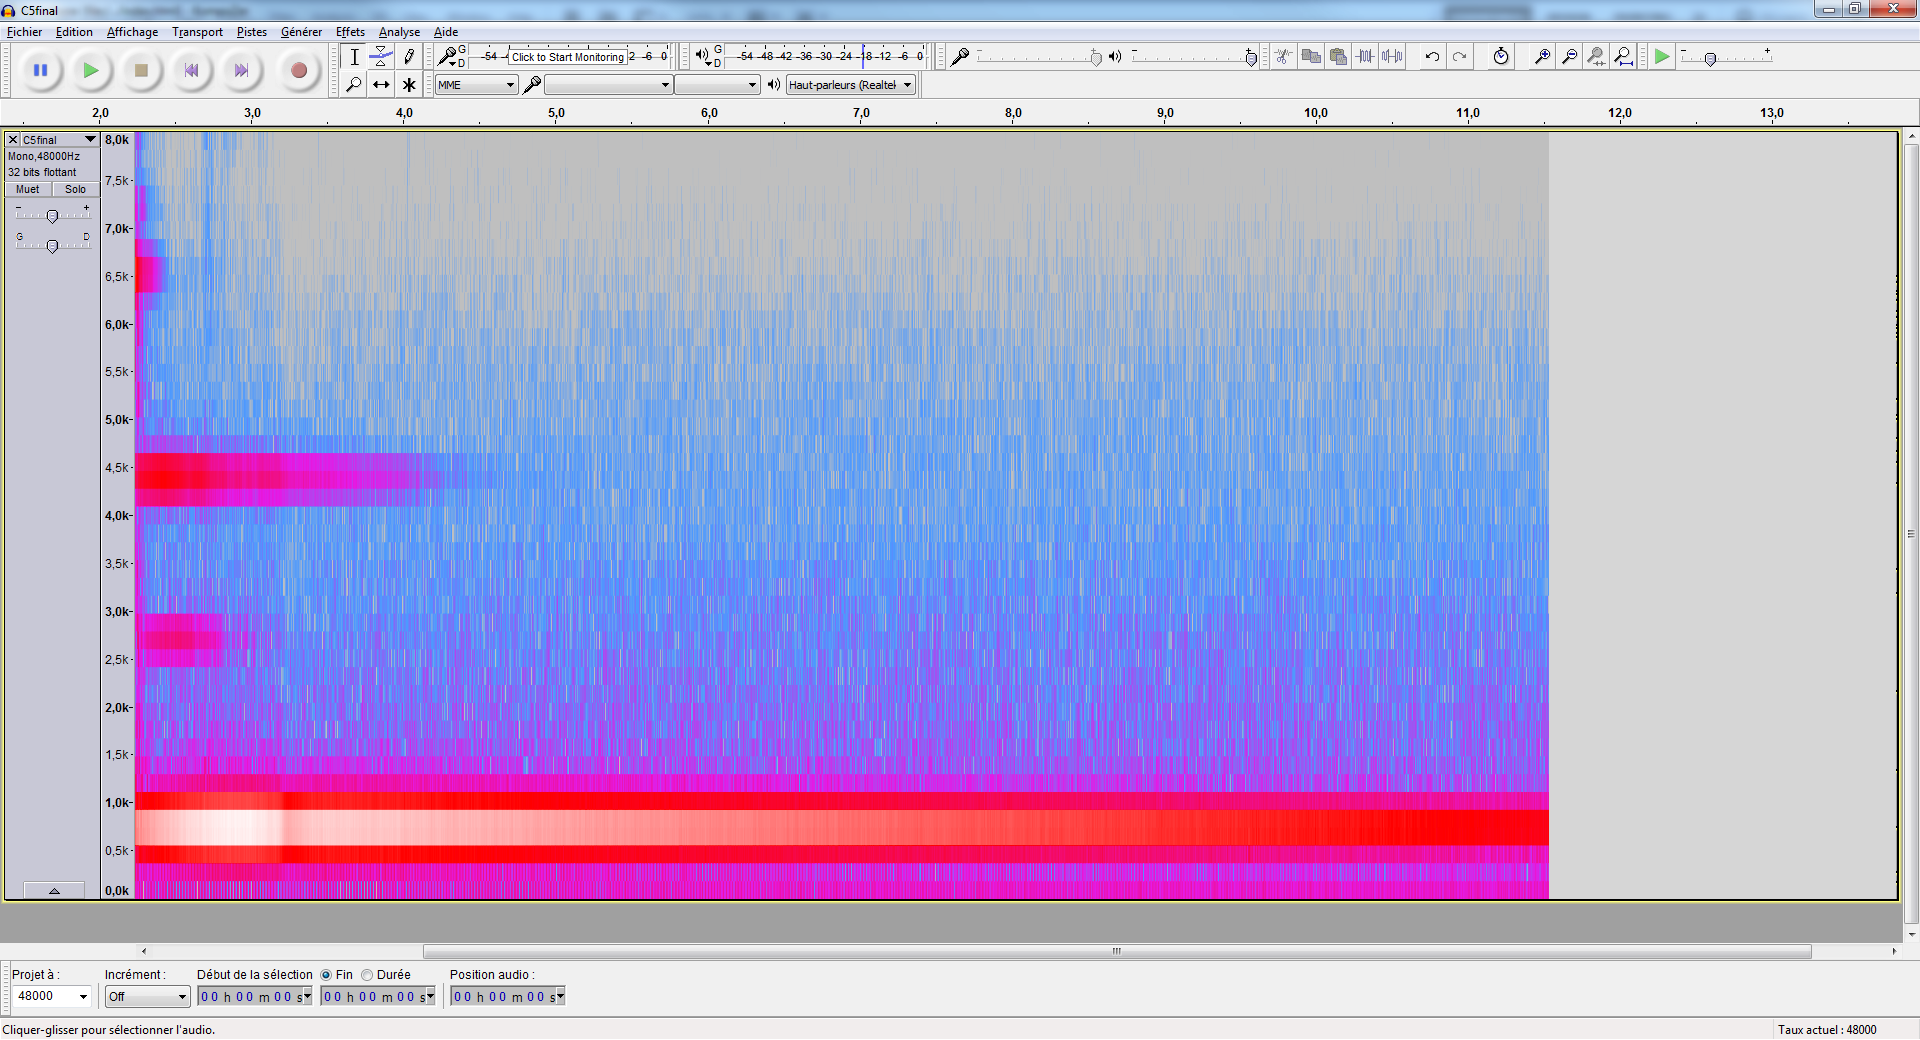Select the Time Shift tool
Screen dimensions: 1920x1040
point(381,85)
